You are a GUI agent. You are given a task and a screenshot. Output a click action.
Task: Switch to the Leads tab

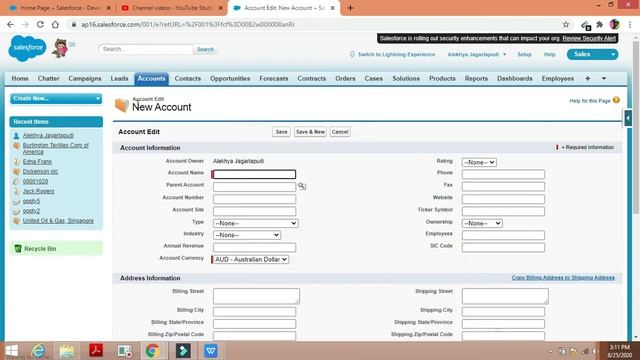pyautogui.click(x=119, y=78)
